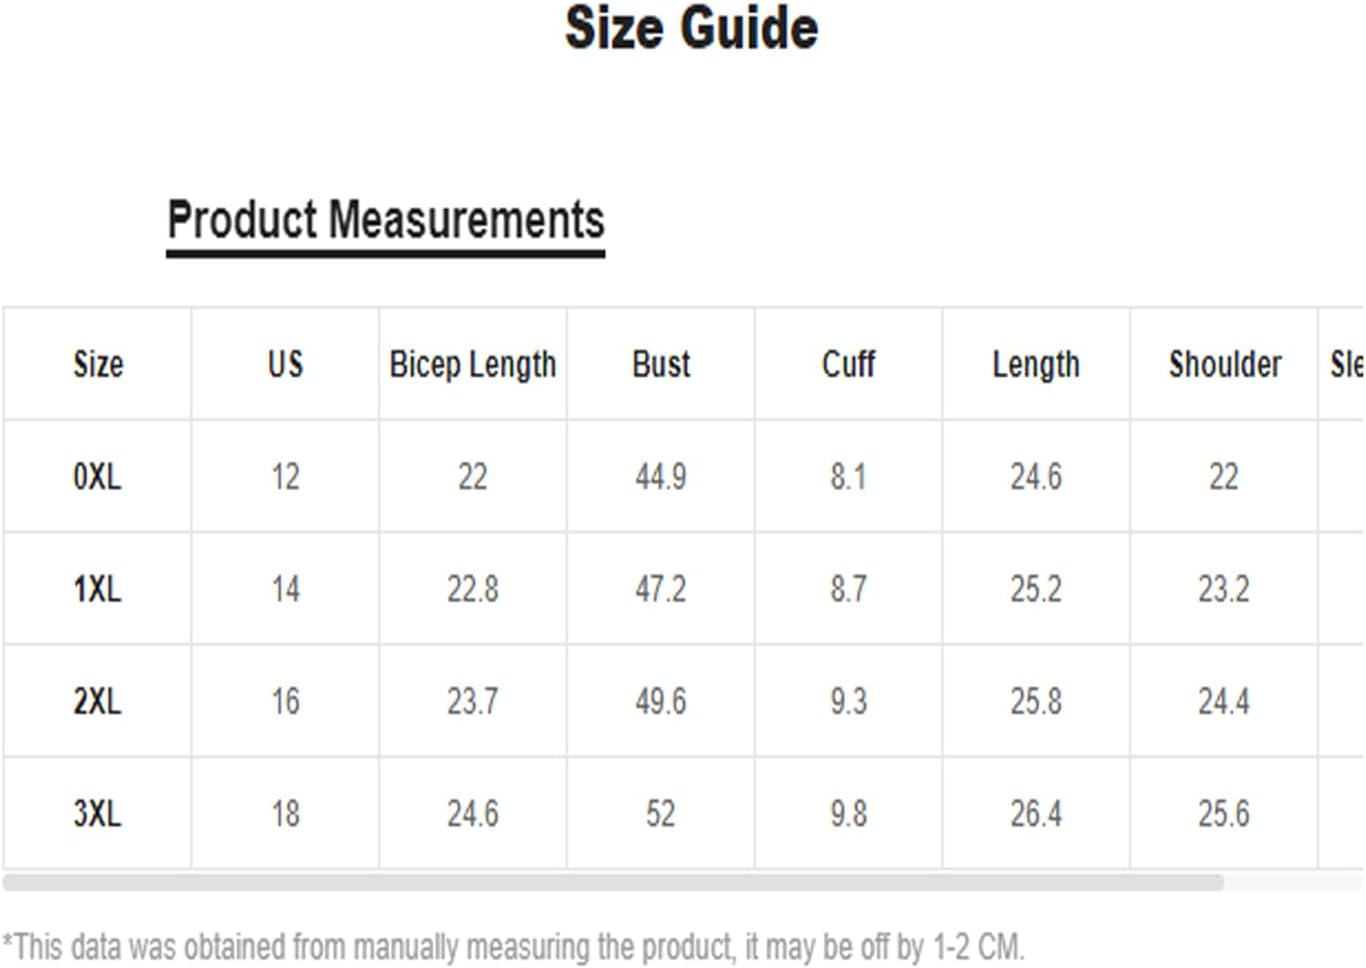Viewport: 1366px width, 968px height.
Task: Click the 25.6 shoulder value for 3XL
Action: tap(1224, 814)
